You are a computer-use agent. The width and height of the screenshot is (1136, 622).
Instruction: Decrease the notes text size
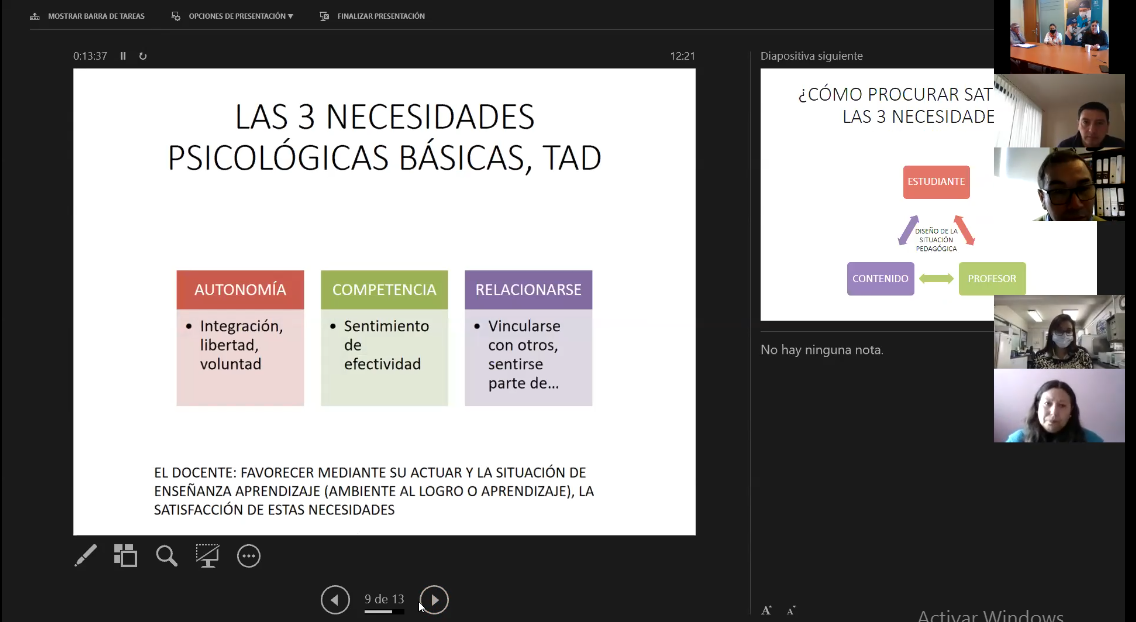791,610
